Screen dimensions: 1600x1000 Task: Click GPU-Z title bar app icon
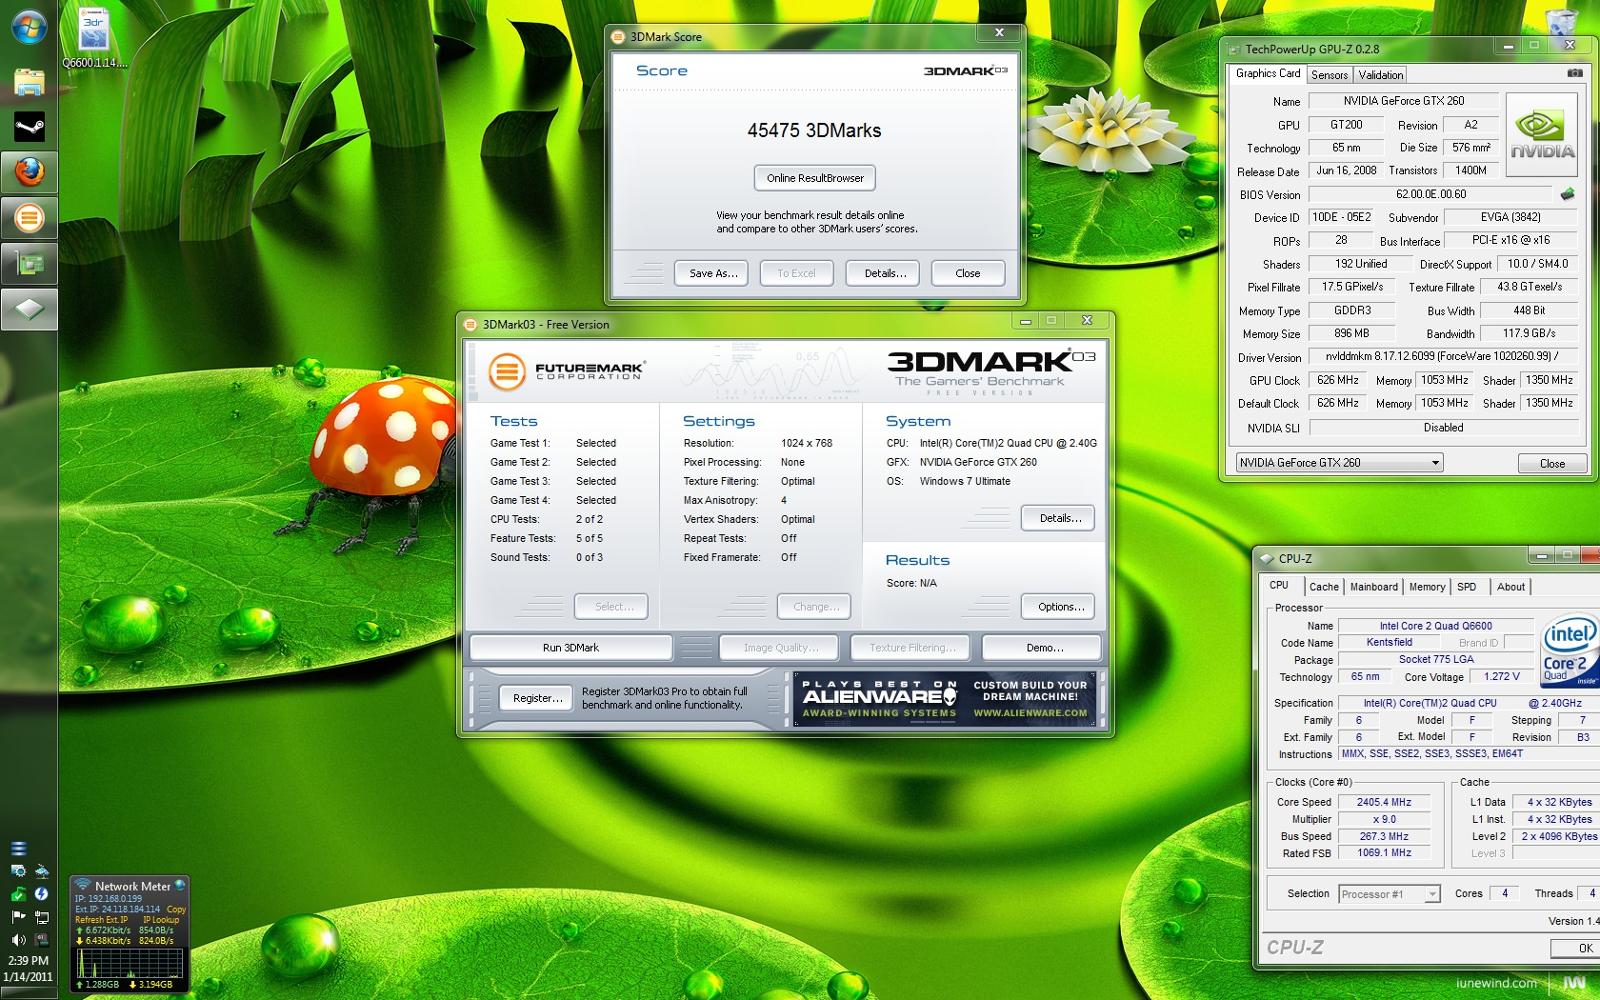pos(1235,49)
